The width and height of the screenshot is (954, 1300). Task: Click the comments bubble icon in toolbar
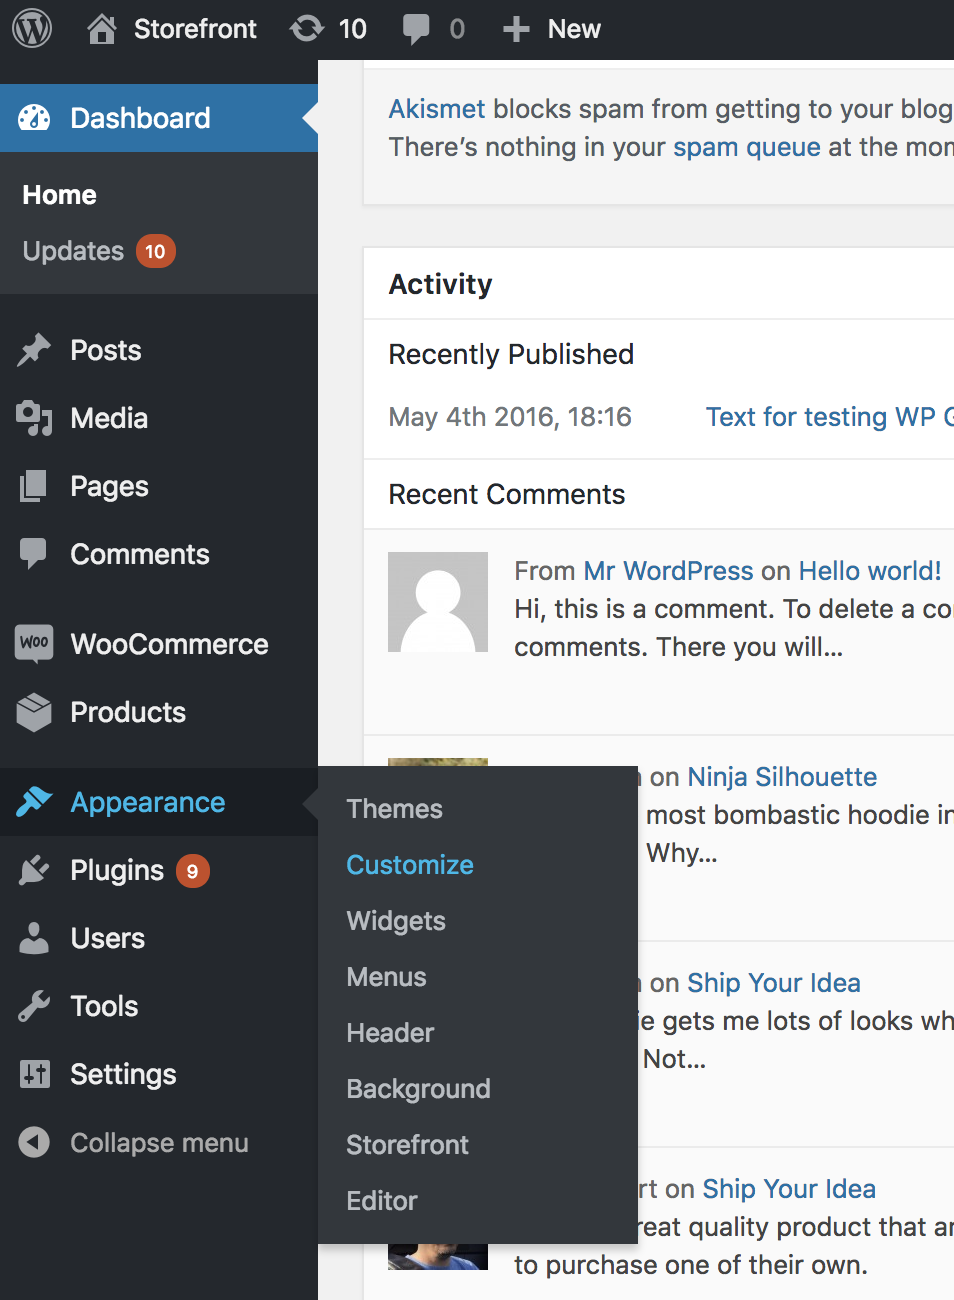(416, 29)
